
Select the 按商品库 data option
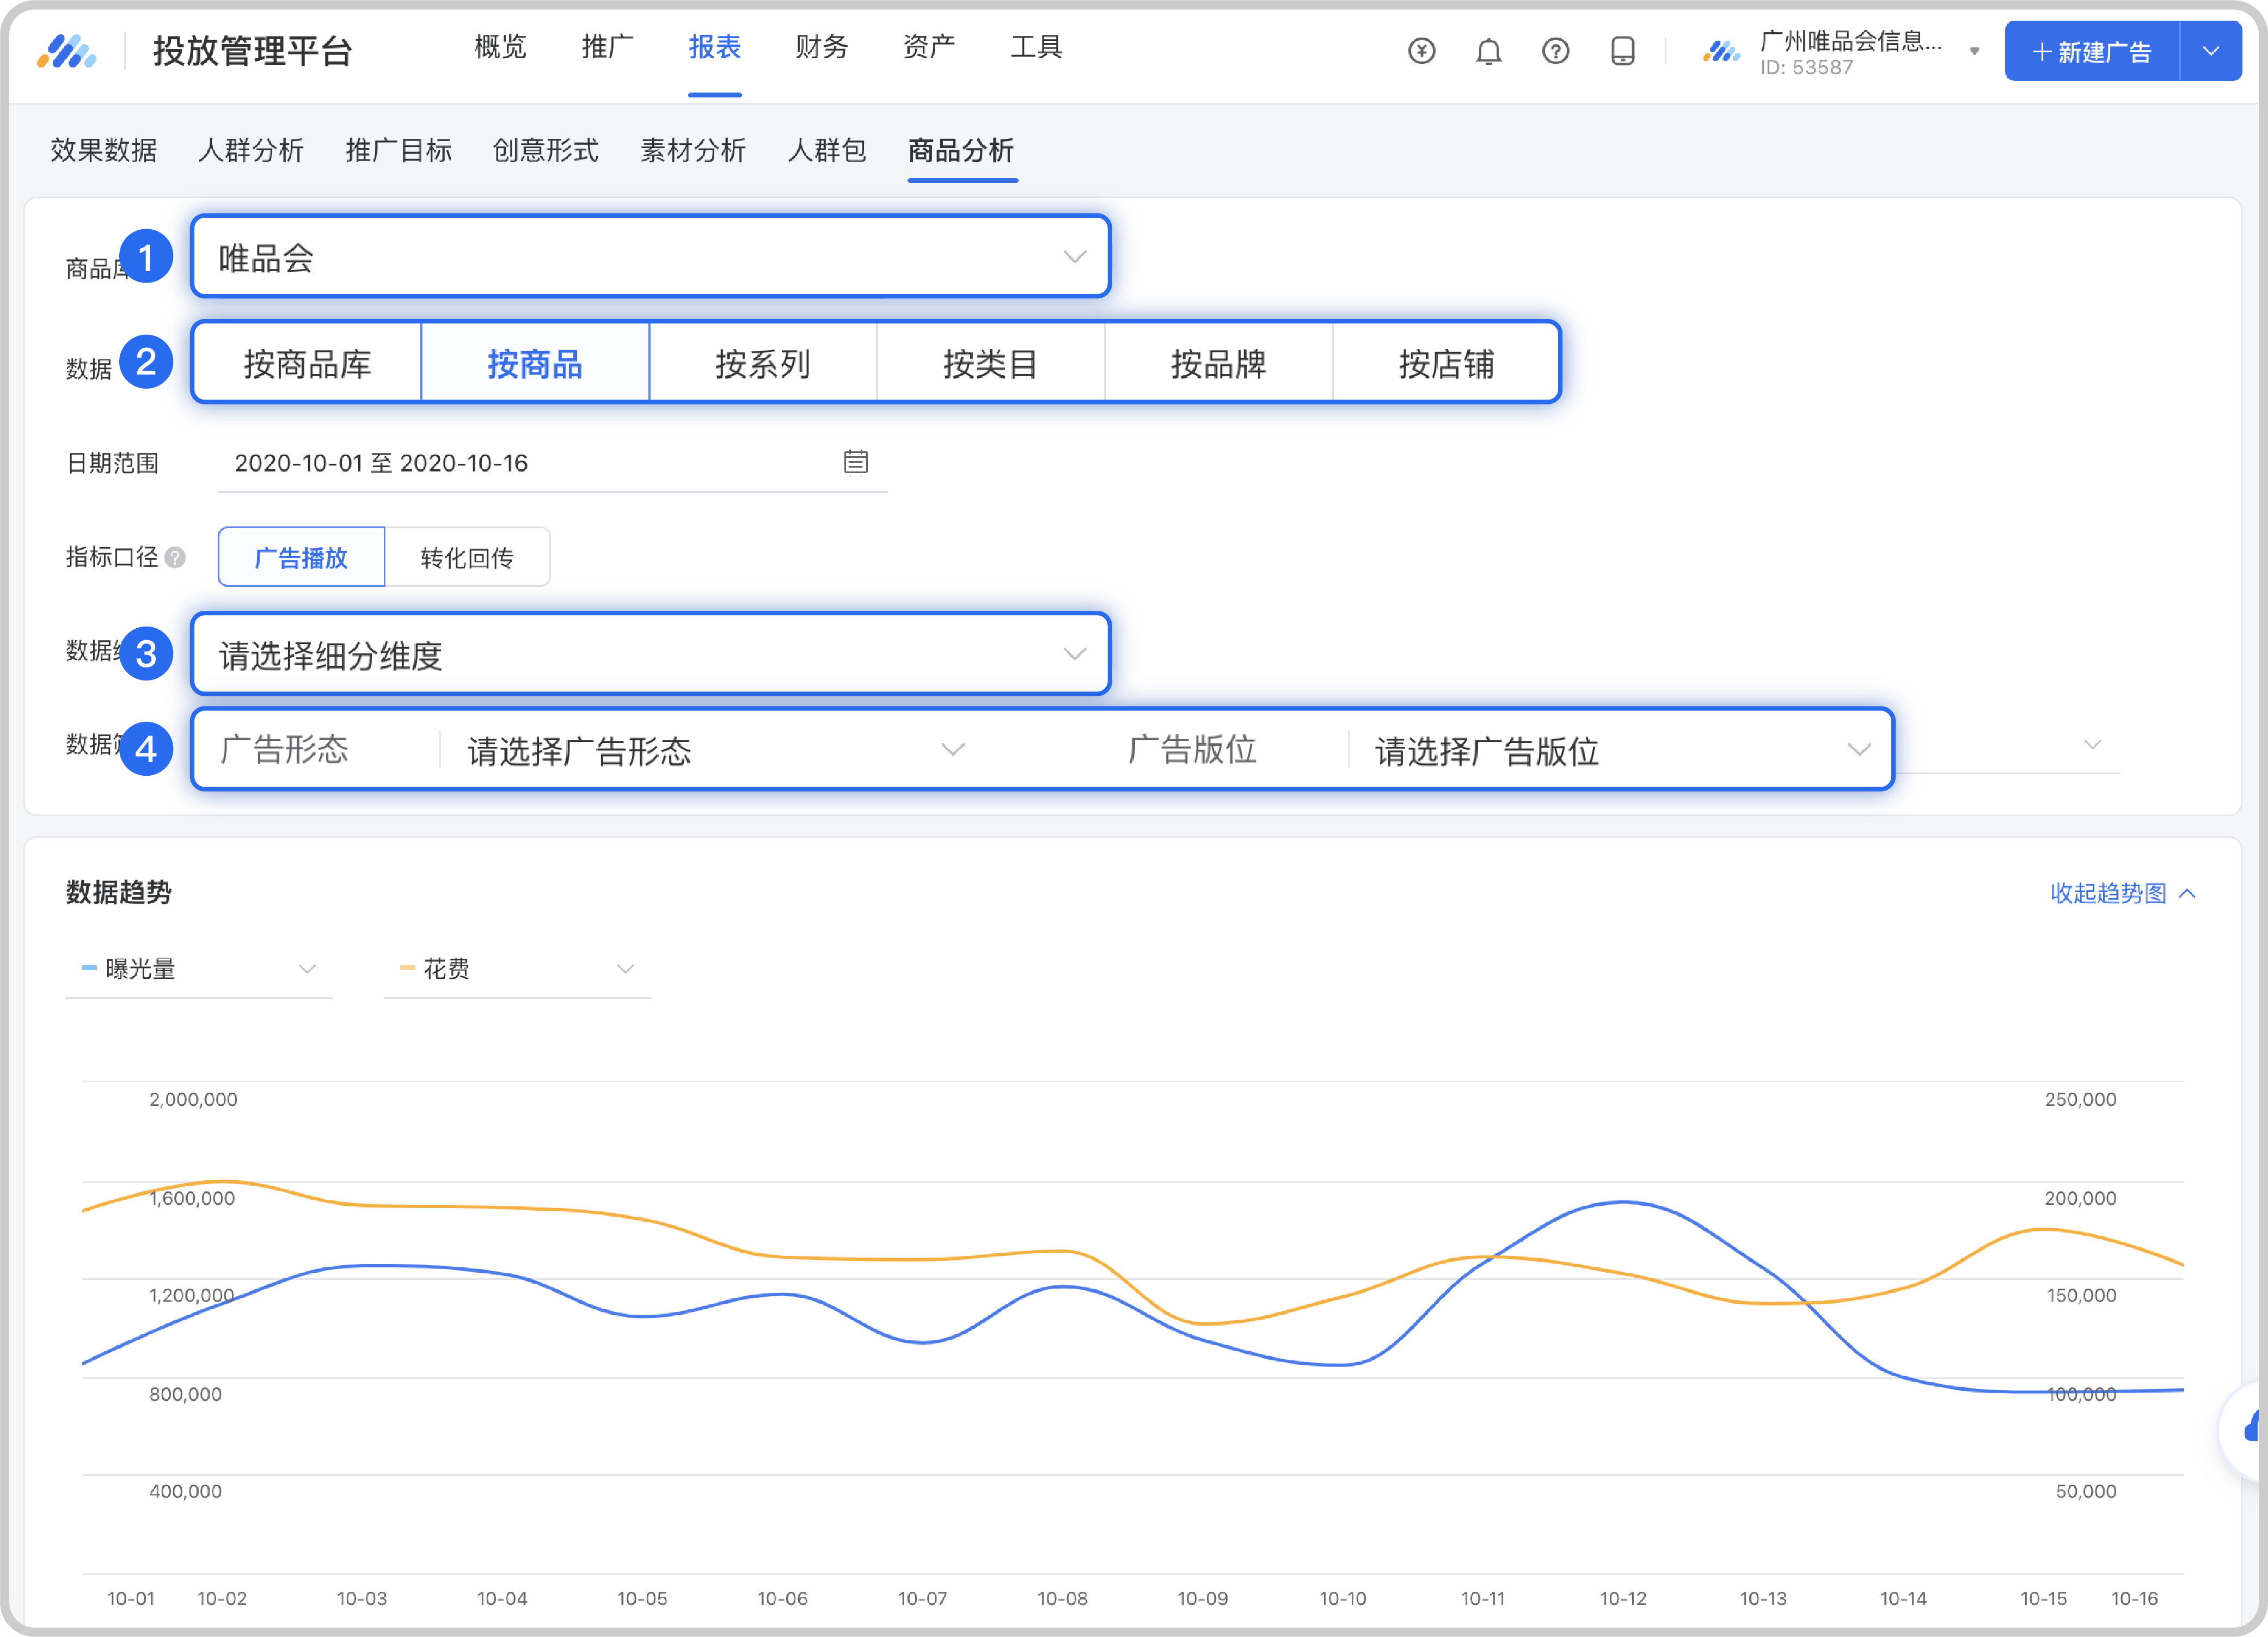307,363
